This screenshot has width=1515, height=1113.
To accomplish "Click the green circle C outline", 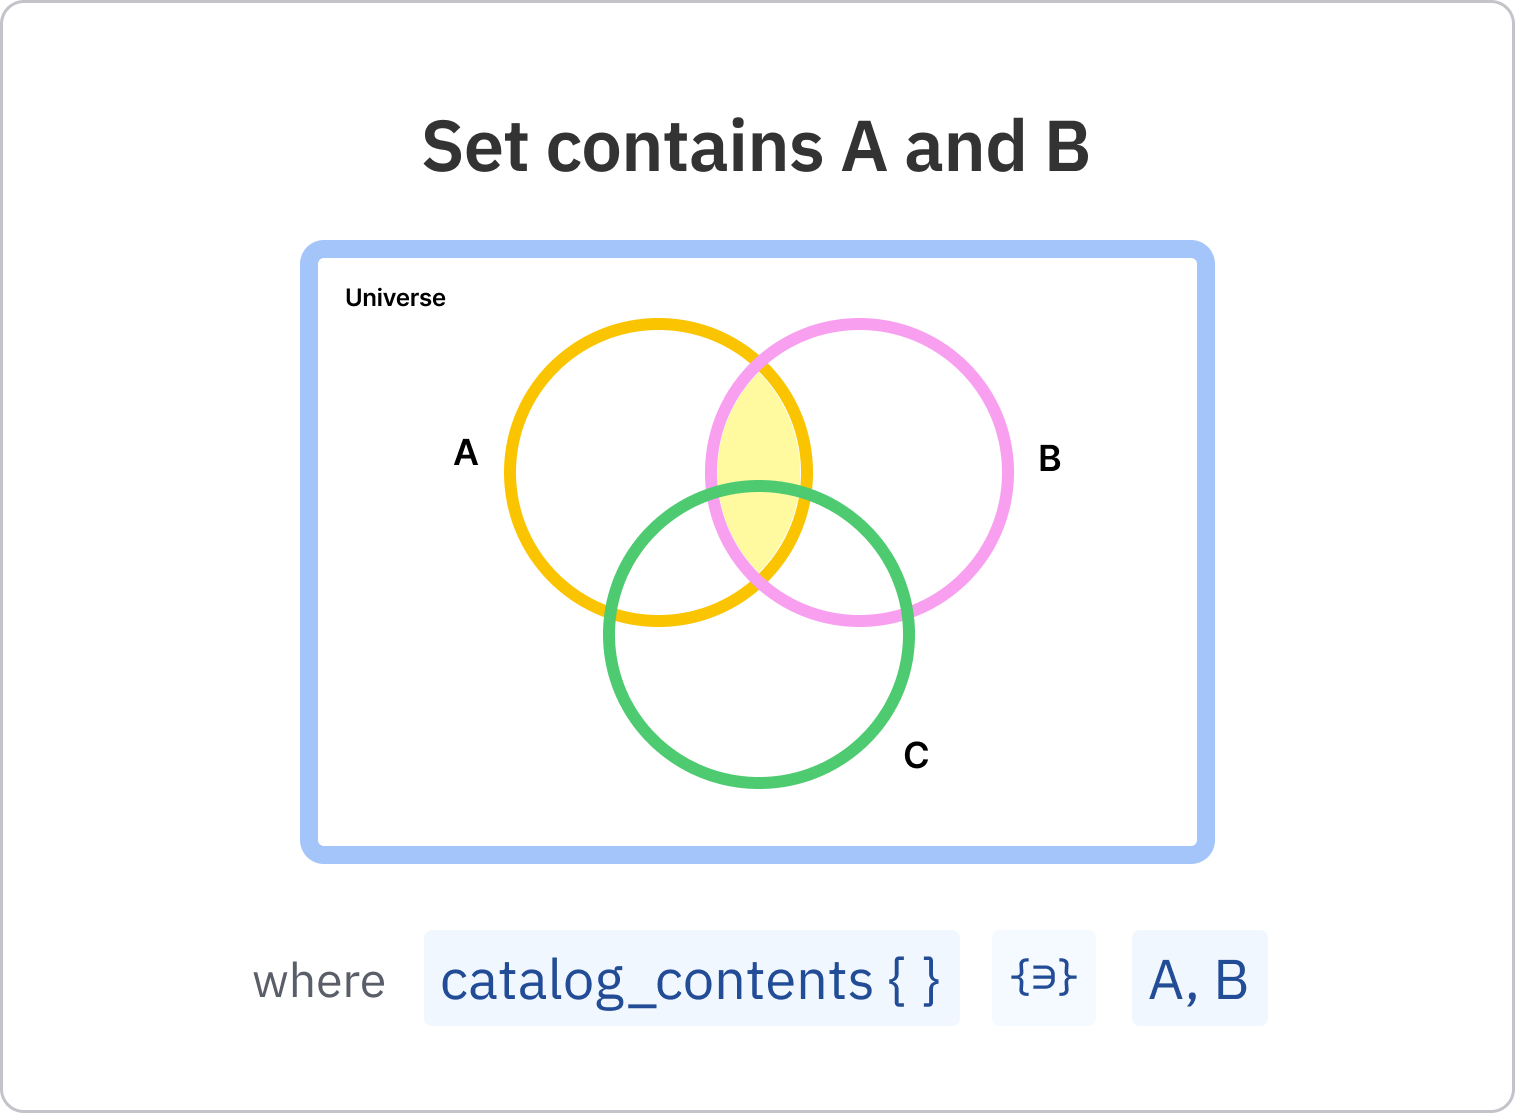I will tap(759, 782).
